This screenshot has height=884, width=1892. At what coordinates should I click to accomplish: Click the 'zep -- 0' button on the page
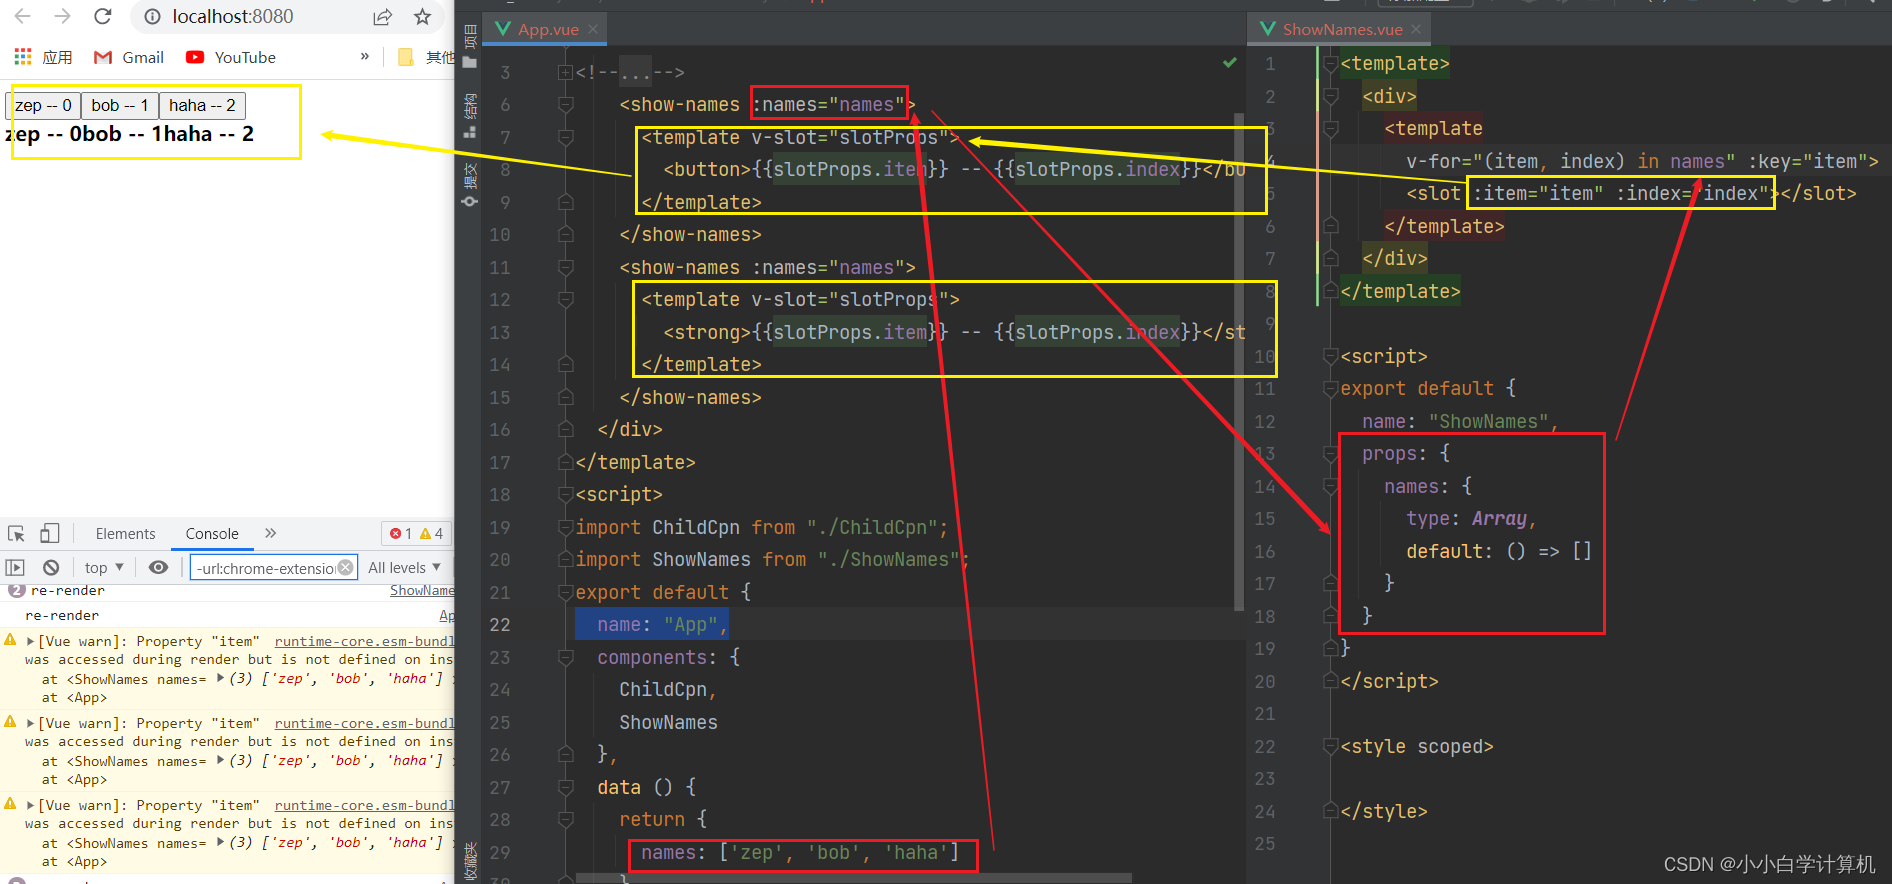43,105
